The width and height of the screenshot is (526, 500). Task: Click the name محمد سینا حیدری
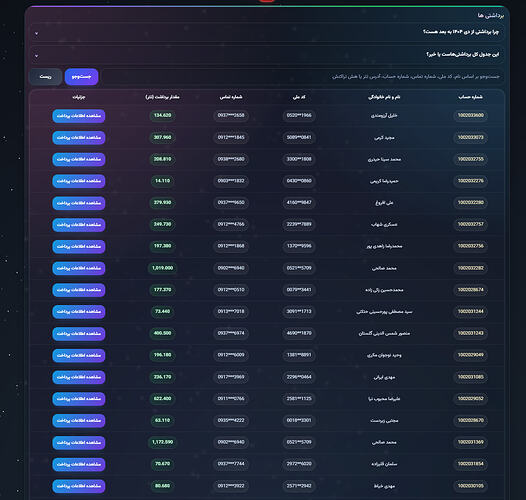384,159
